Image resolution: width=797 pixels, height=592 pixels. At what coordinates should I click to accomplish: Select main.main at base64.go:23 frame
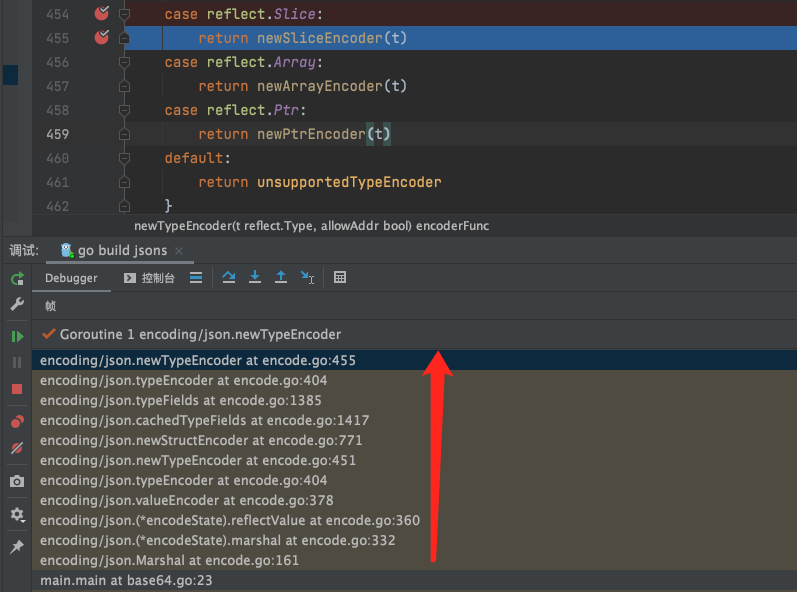click(126, 580)
